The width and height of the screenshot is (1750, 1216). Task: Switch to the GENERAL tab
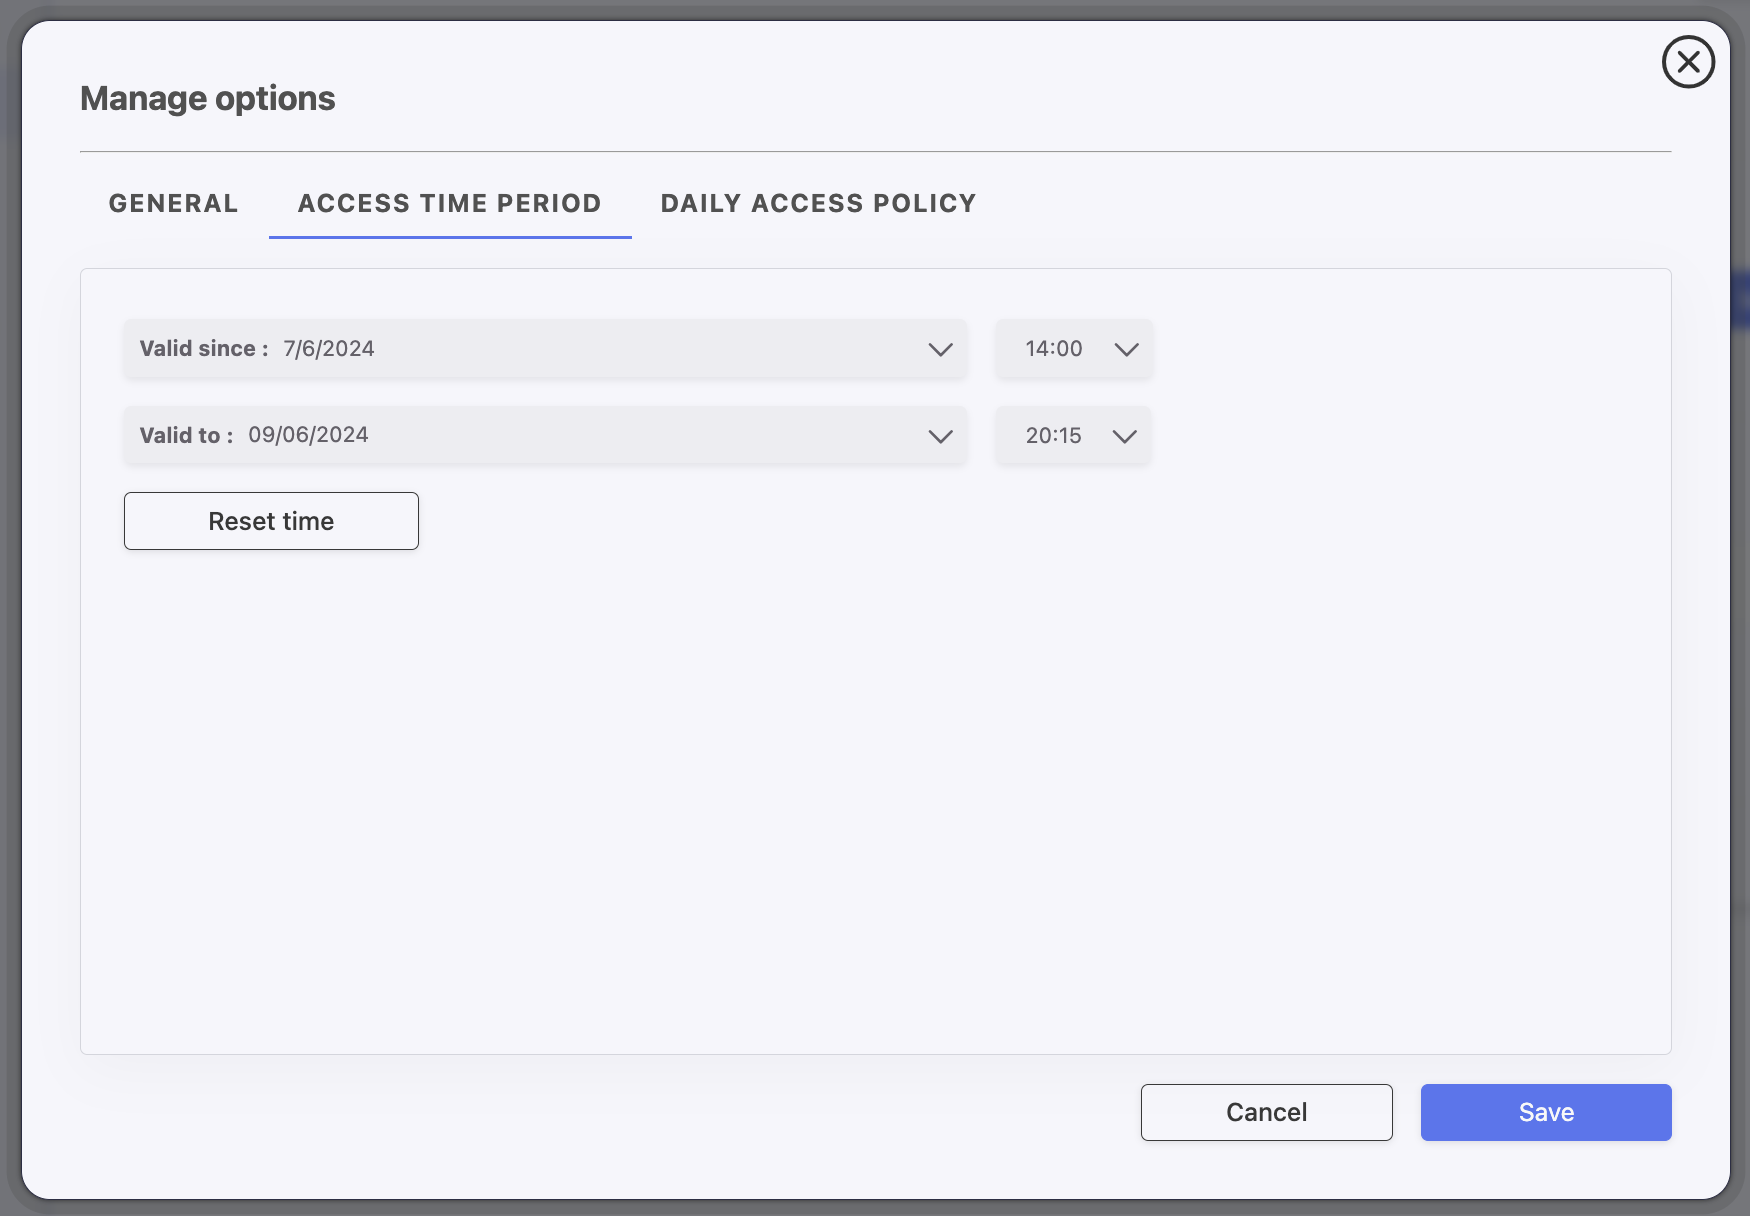tap(173, 203)
